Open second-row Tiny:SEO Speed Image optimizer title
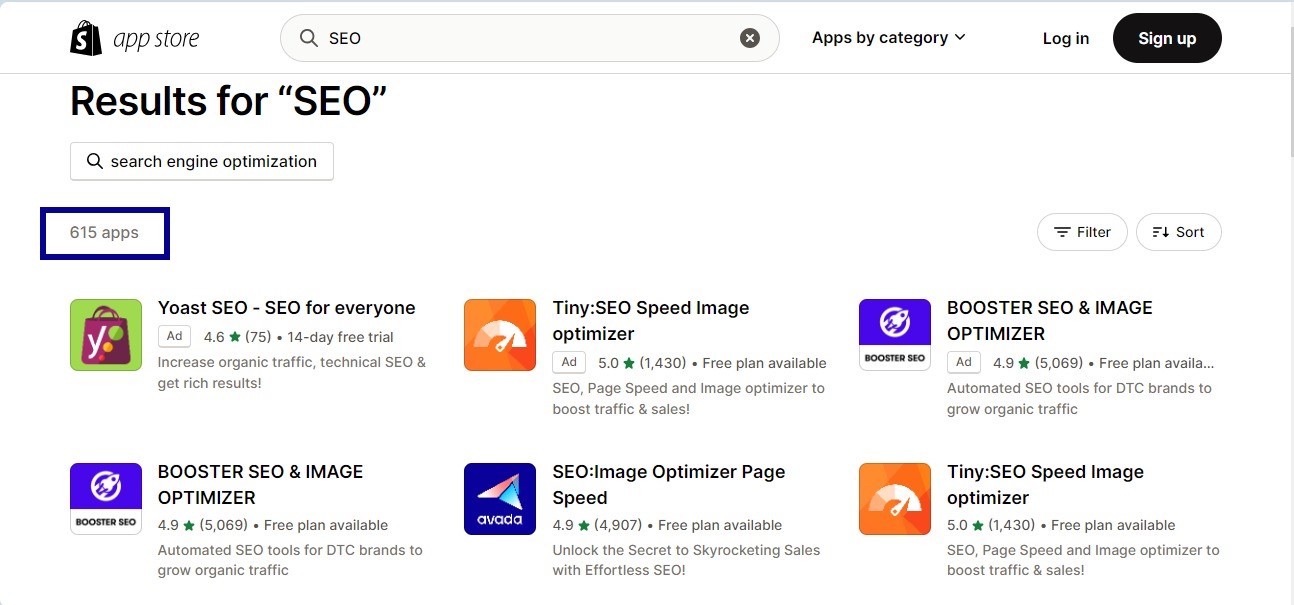Viewport: 1294px width, 605px height. (1045, 485)
